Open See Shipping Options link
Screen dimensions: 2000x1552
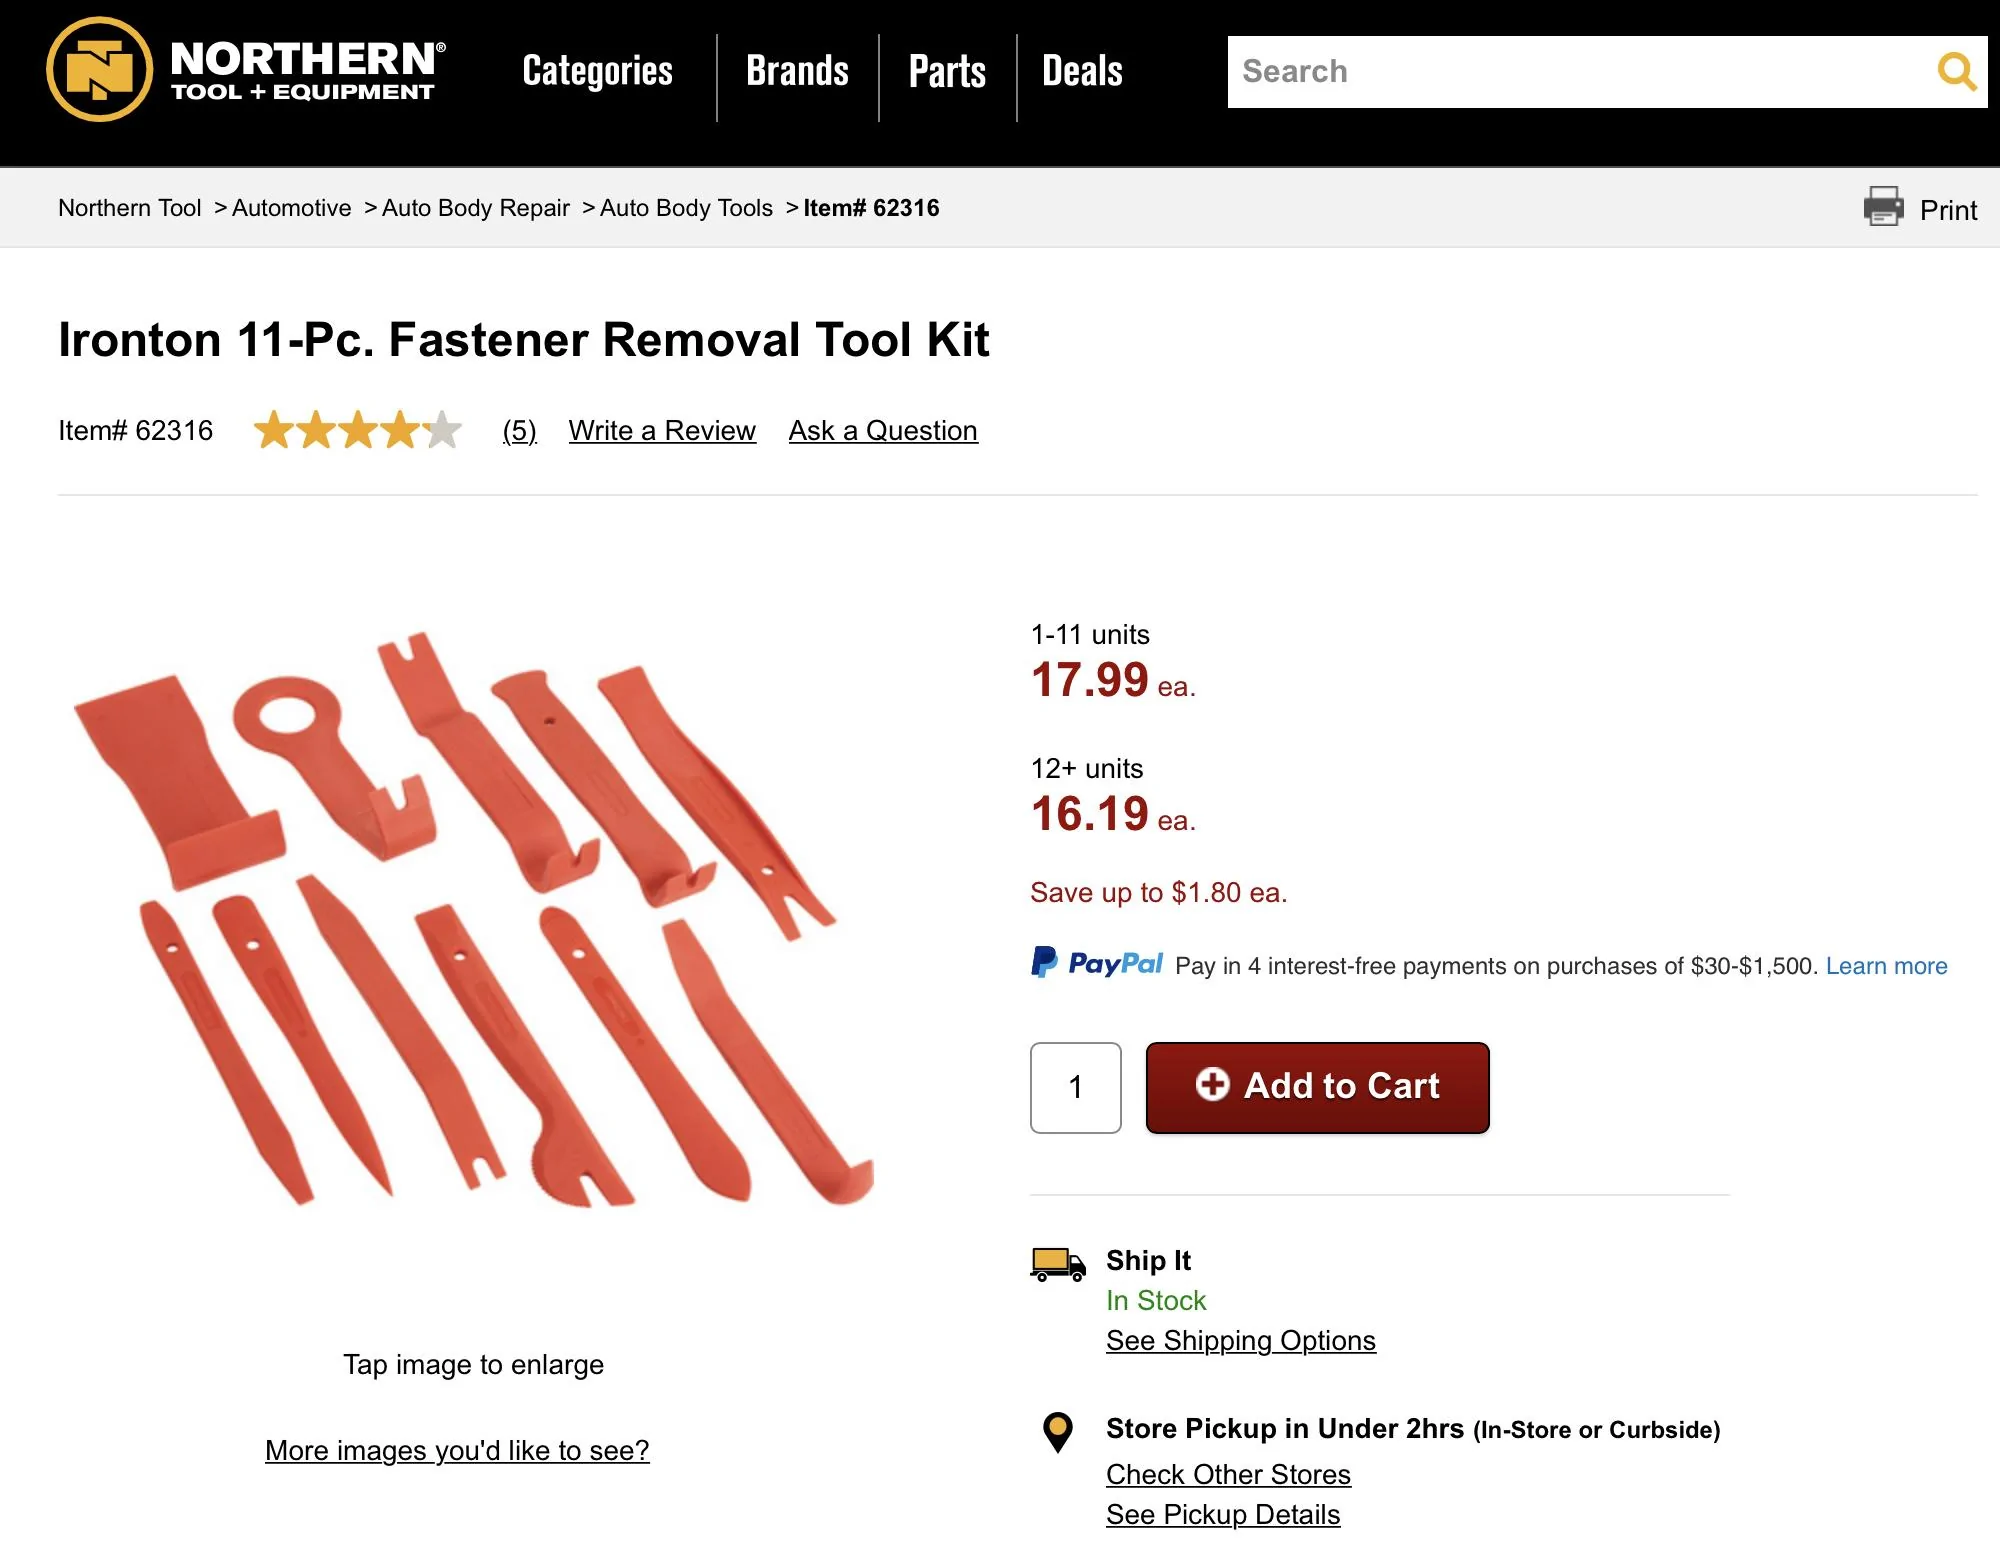tap(1241, 1340)
